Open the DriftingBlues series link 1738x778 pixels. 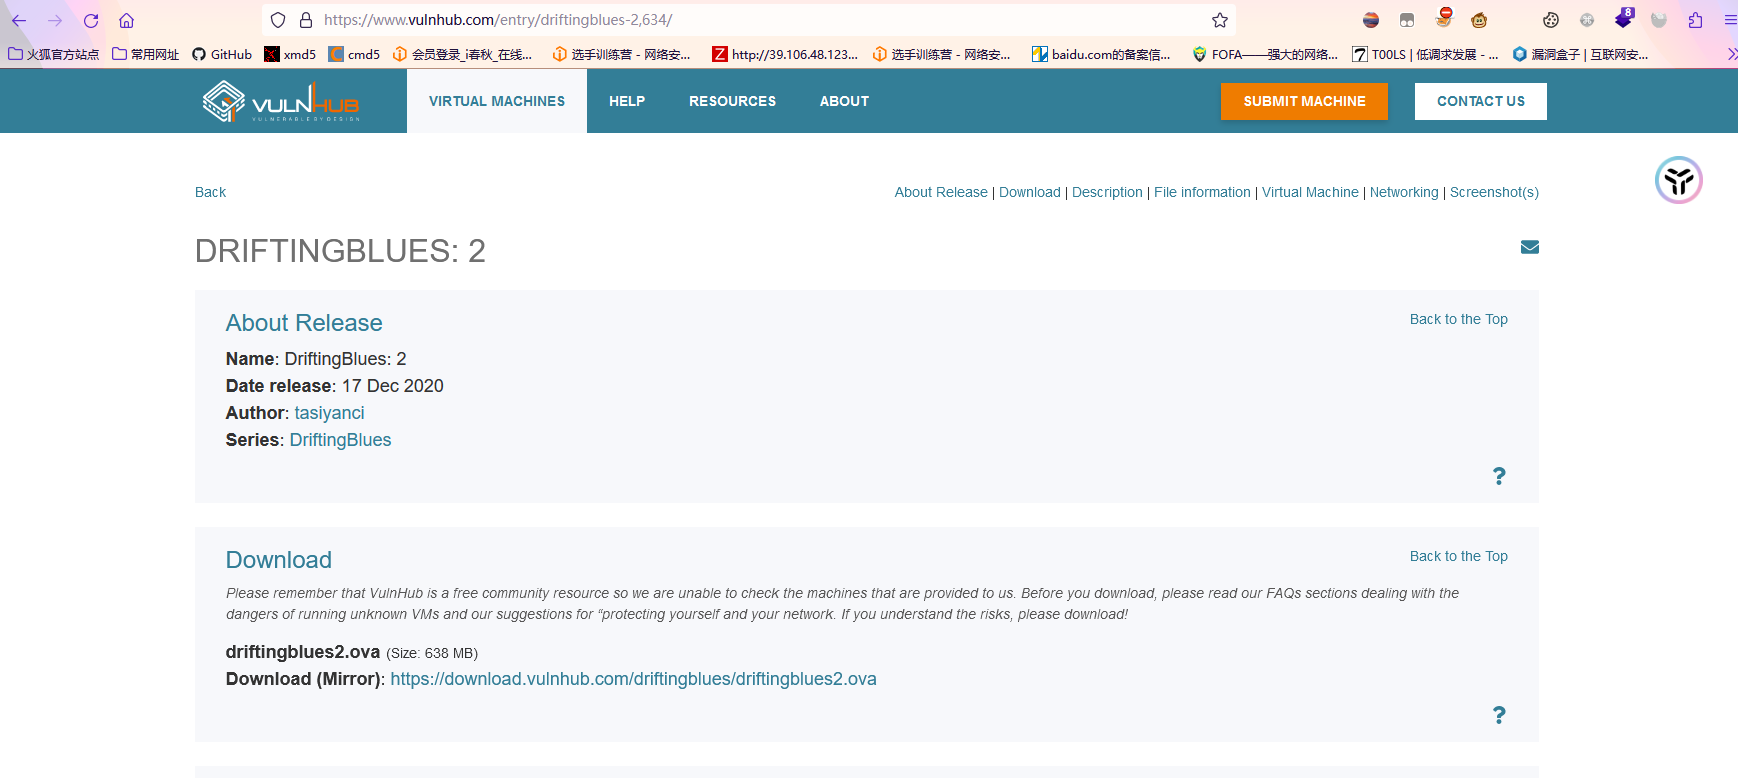(x=340, y=440)
